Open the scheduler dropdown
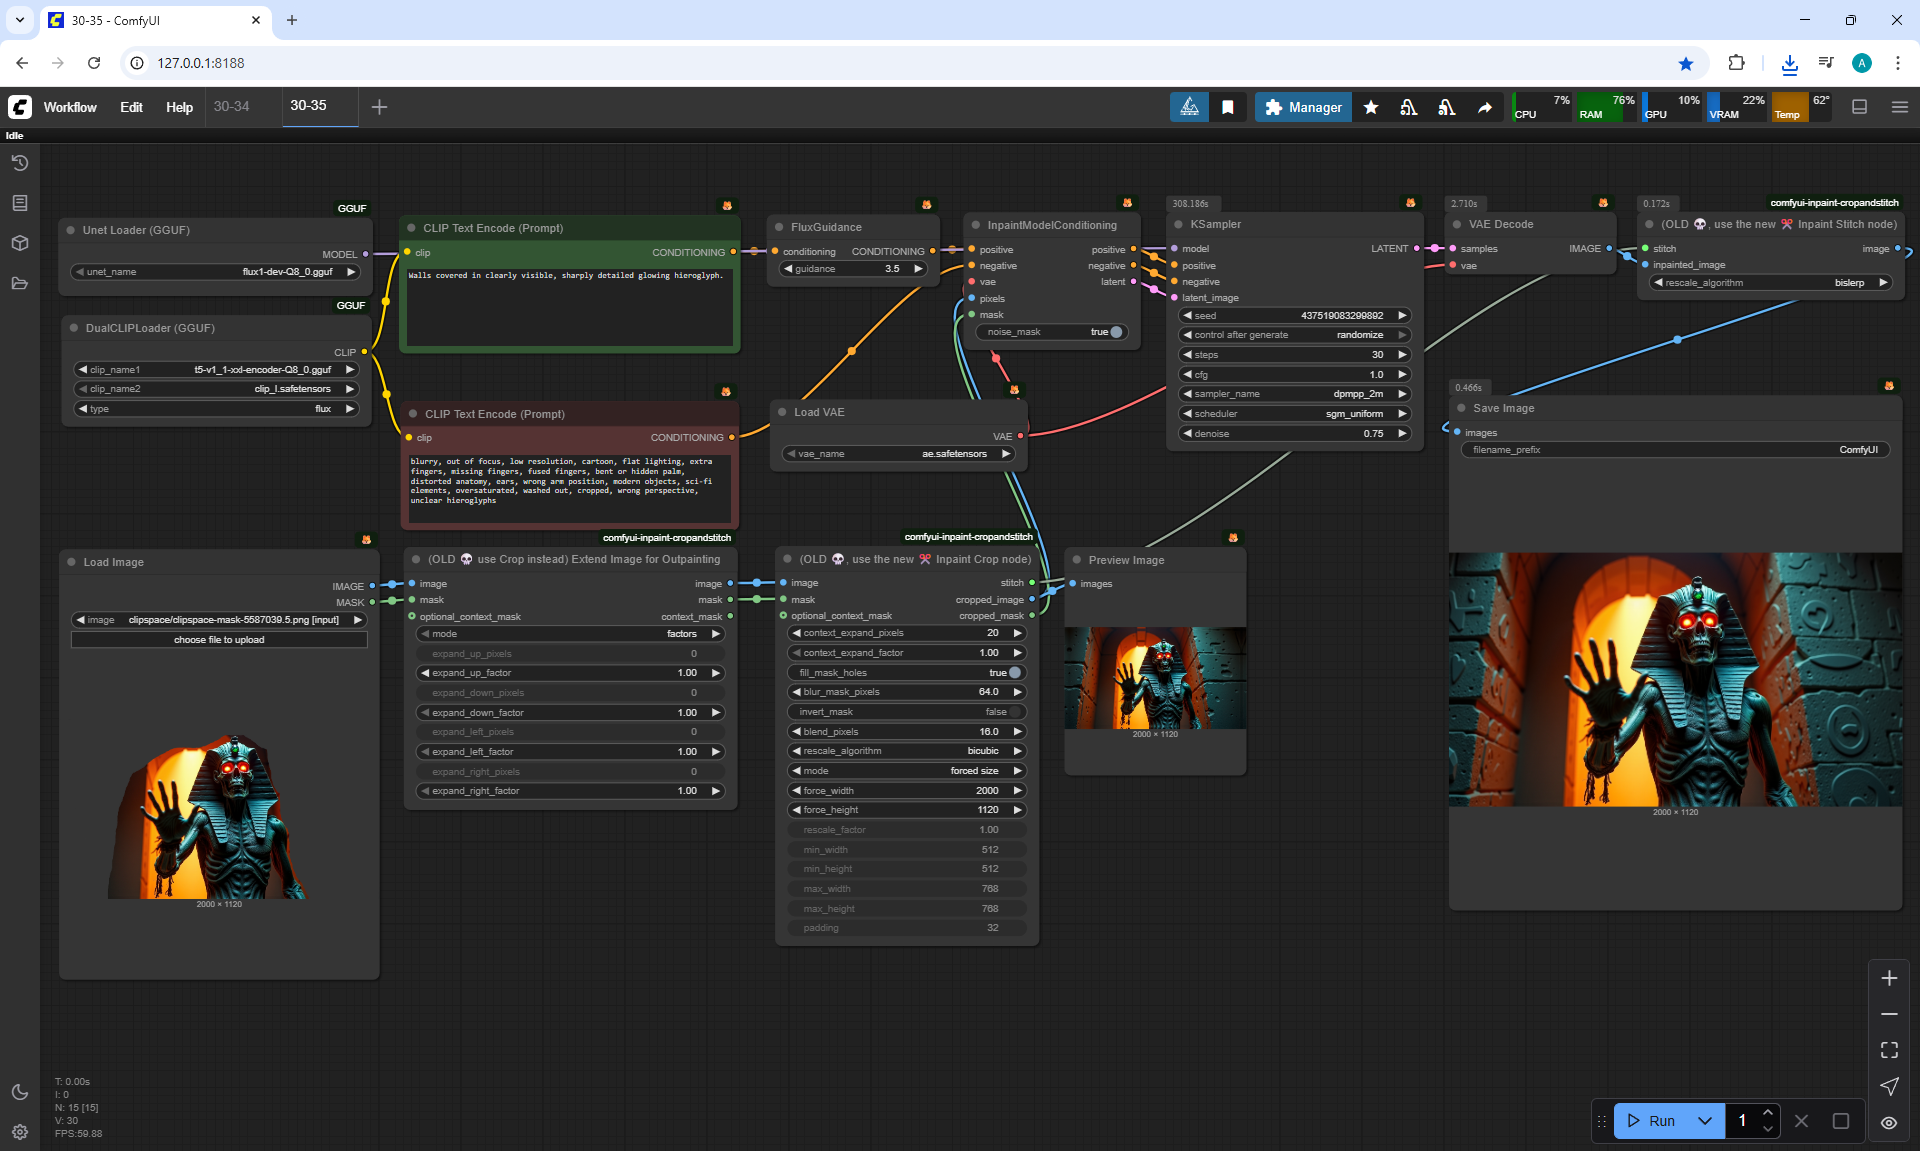Image resolution: width=1920 pixels, height=1151 pixels. coord(1294,414)
